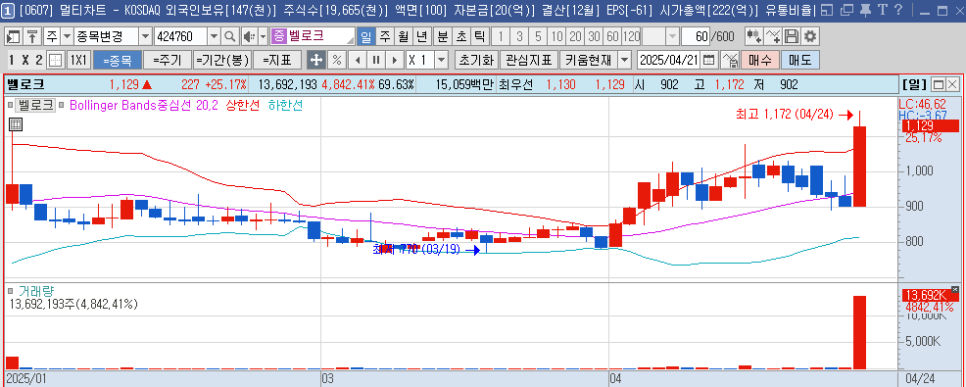966x387 pixels.
Task: Toggle the percent scale button
Action: pos(336,60)
